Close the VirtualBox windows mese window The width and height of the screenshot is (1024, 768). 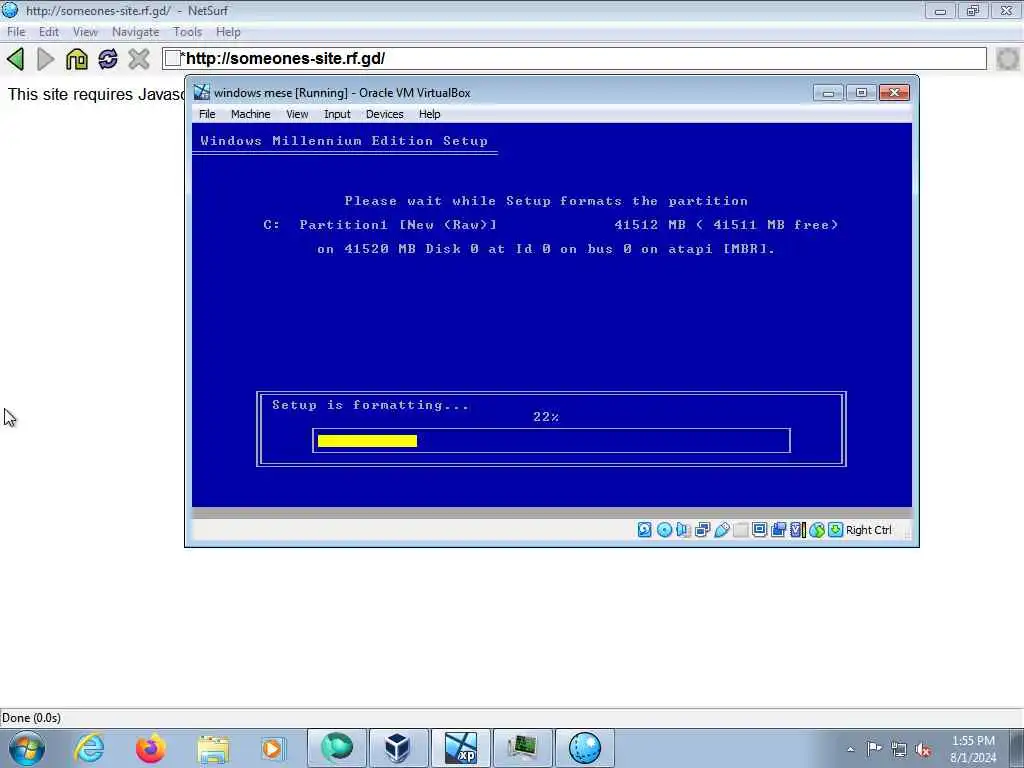coord(894,93)
